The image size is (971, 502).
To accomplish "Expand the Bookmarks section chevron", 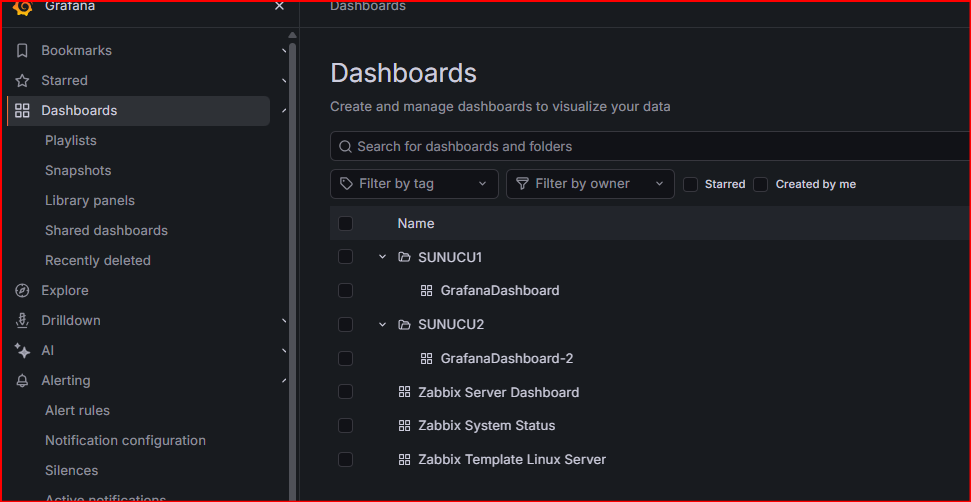I will 284,51.
